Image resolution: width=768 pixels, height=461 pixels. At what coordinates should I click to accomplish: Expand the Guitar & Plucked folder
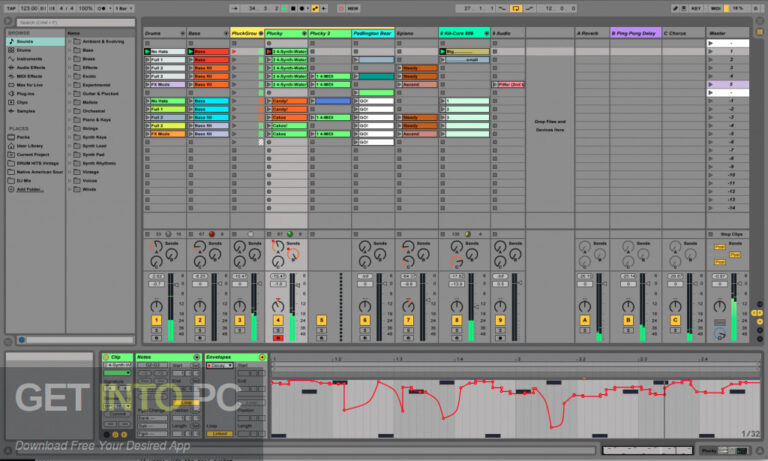pos(70,94)
